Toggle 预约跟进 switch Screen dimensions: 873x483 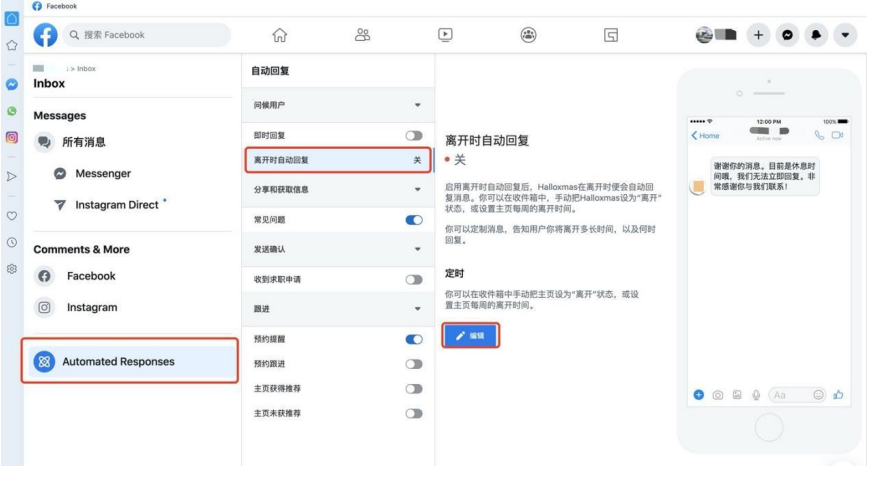[414, 364]
